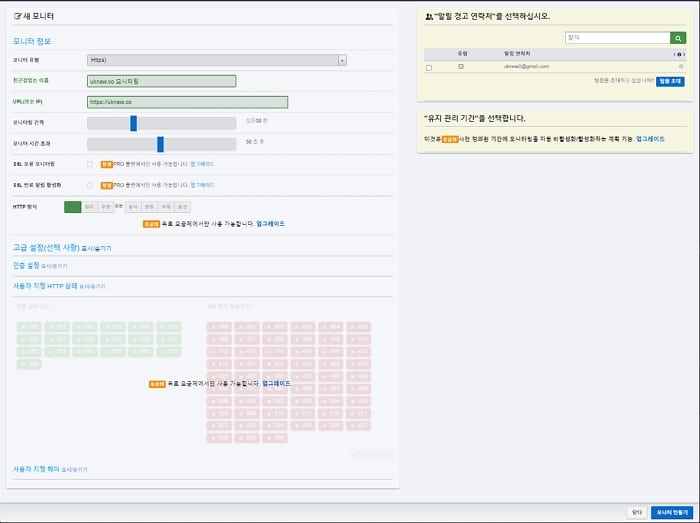700x523 pixels.
Task: Click the contacts icon in alert contacts header
Action: (429, 17)
